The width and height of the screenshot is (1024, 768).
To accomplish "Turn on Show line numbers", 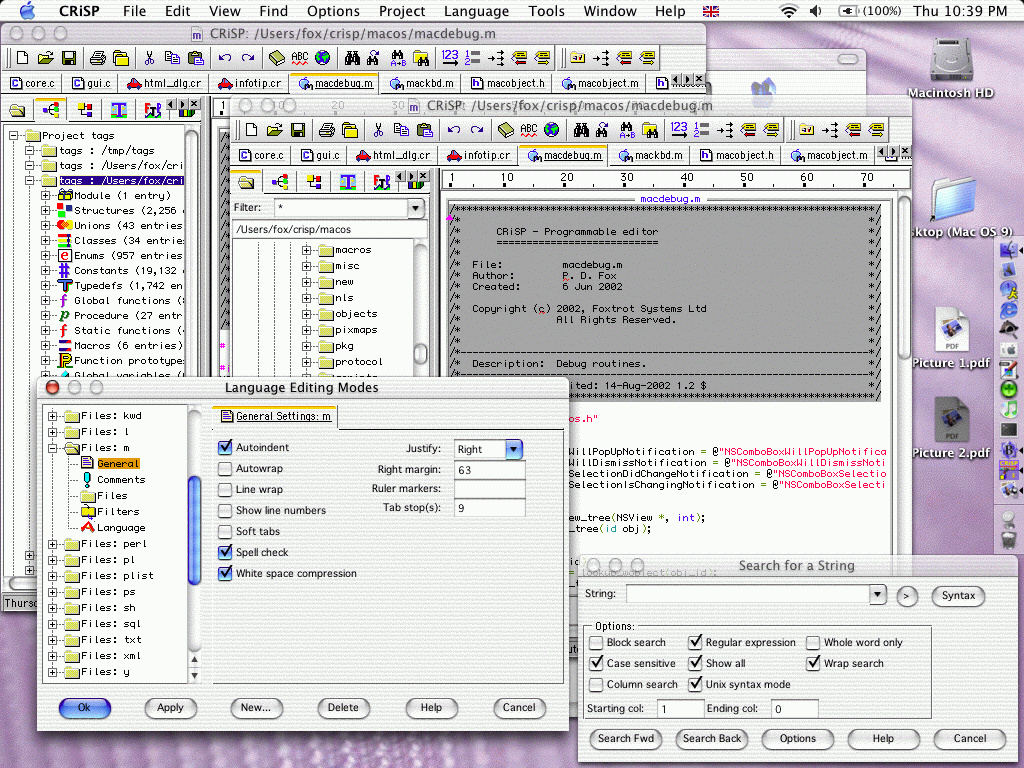I will [x=225, y=510].
